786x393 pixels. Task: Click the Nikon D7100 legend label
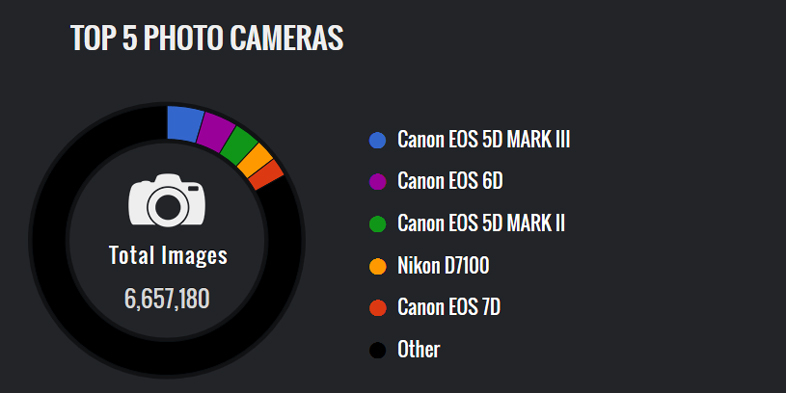[443, 266]
